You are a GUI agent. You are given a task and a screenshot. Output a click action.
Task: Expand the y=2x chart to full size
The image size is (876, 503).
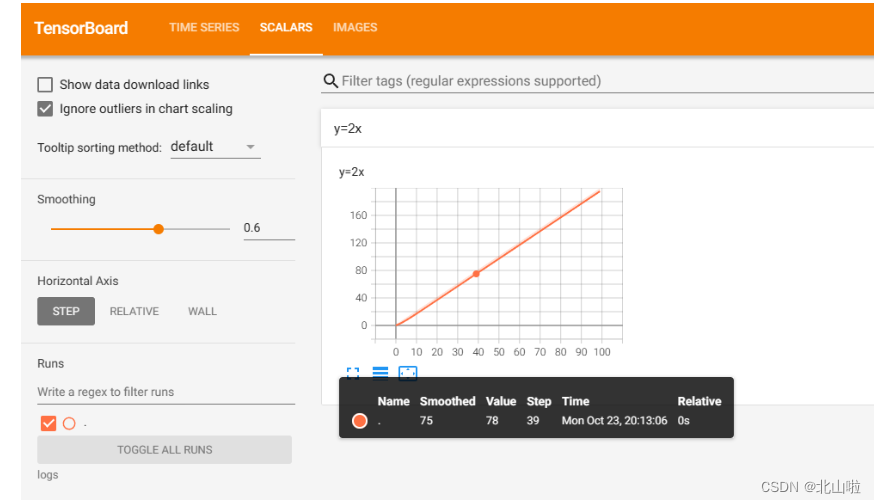pyautogui.click(x=353, y=373)
